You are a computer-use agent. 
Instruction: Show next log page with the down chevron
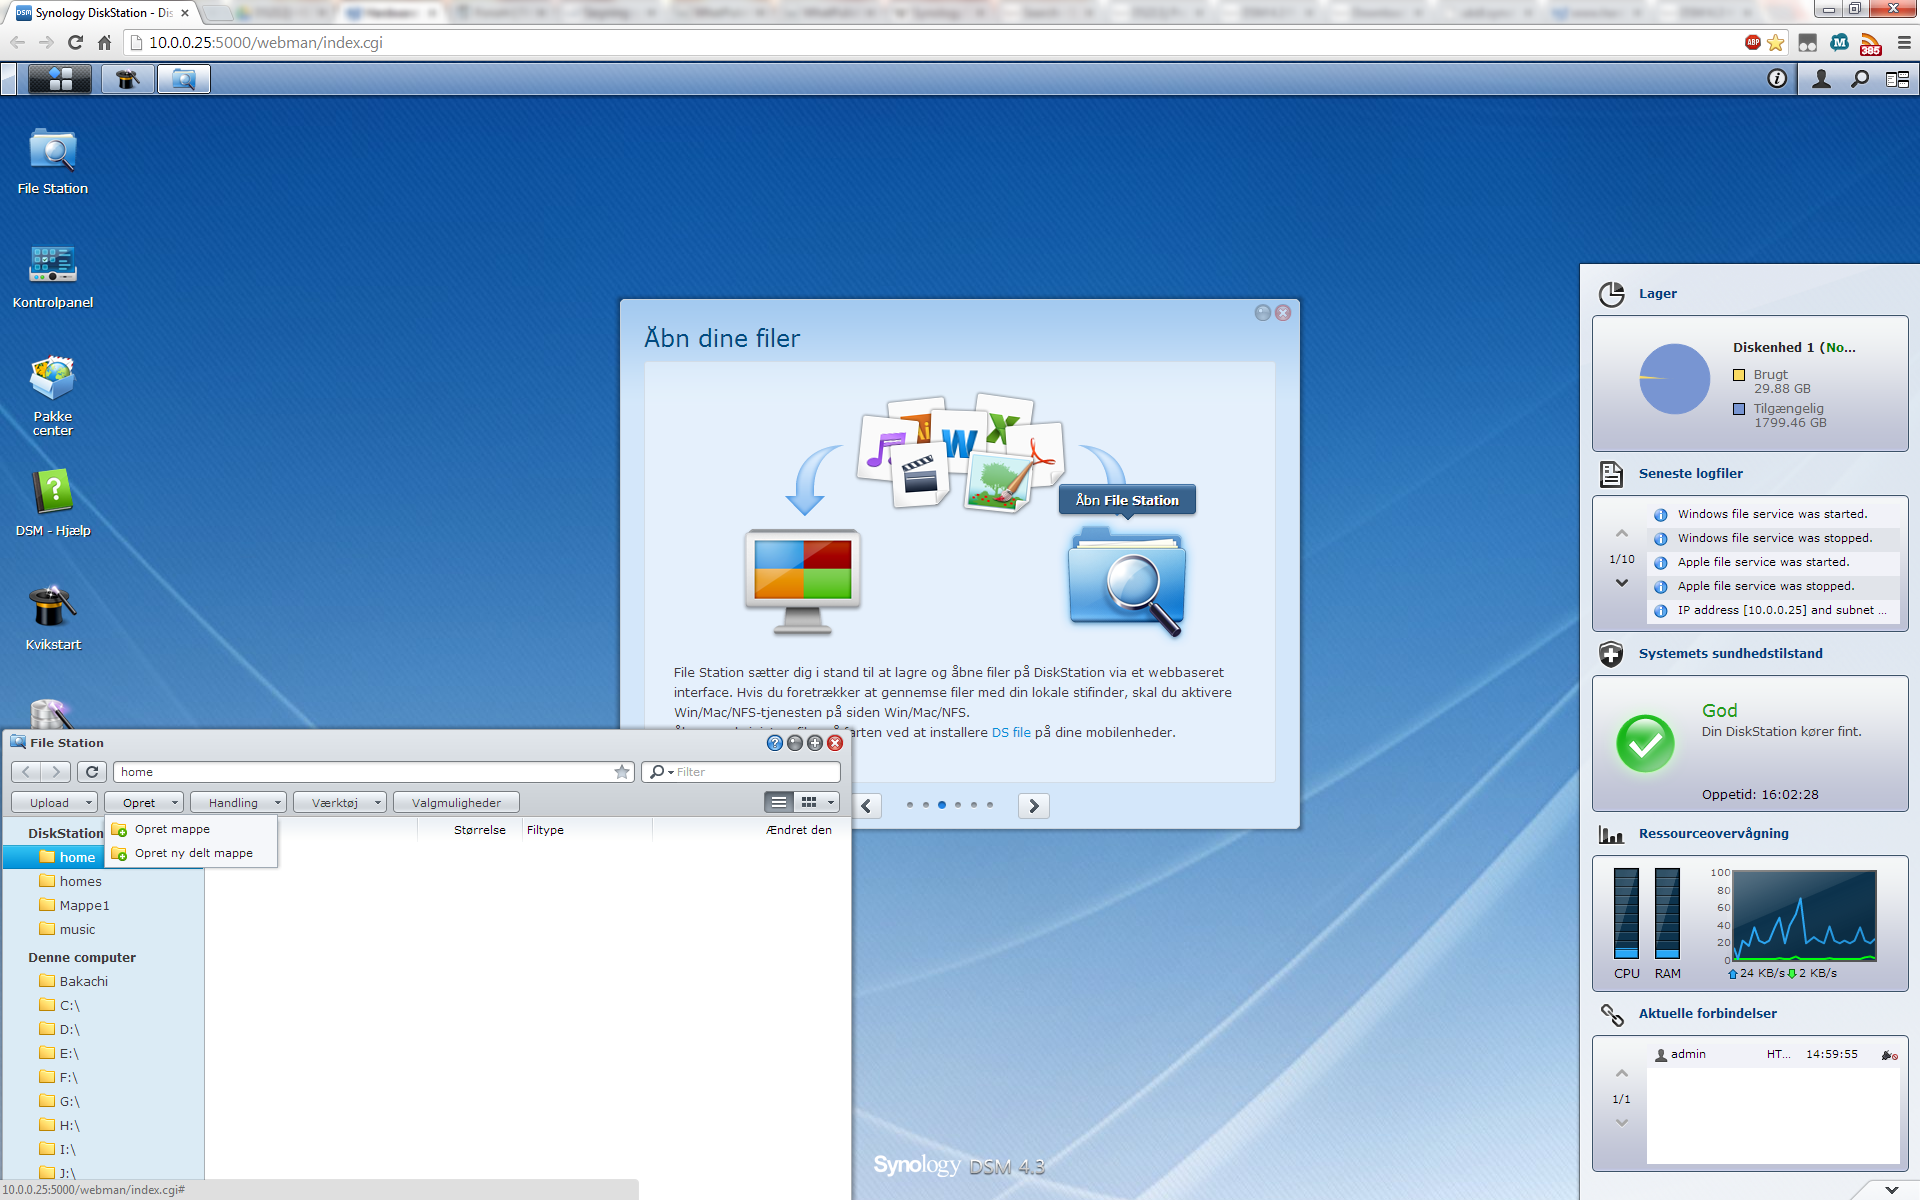click(x=1622, y=583)
